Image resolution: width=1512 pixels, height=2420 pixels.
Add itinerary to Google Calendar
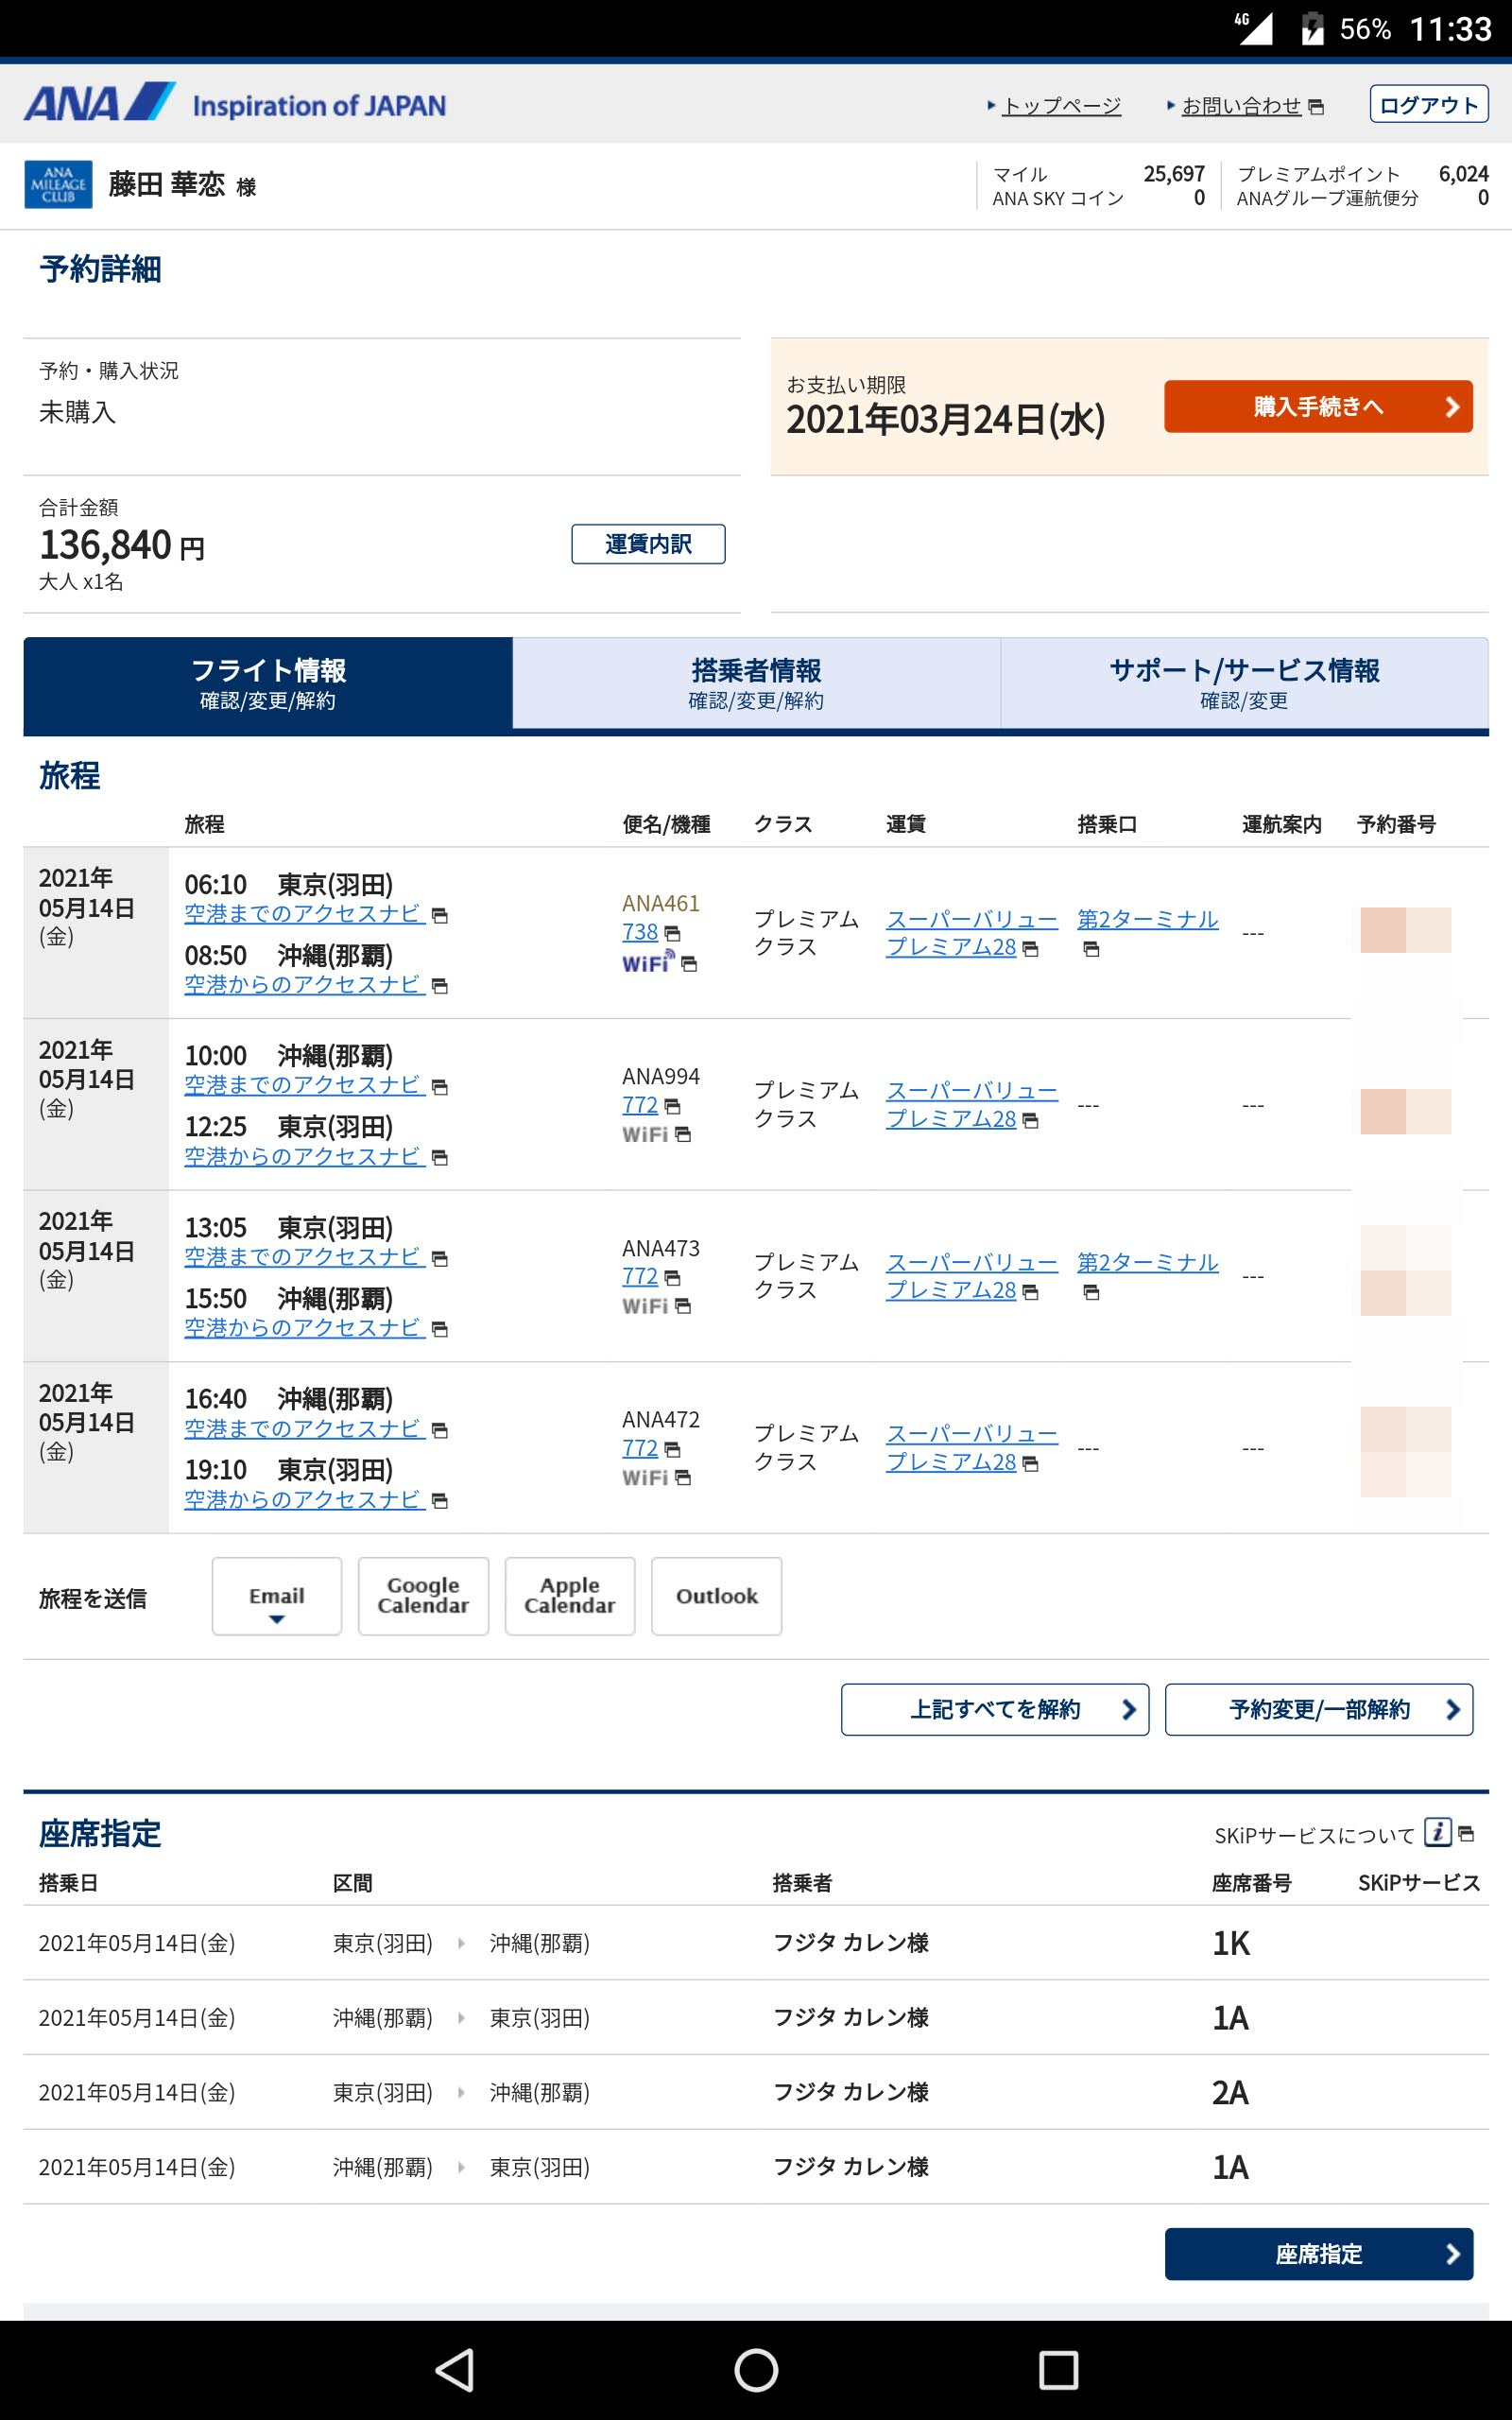pos(423,1596)
